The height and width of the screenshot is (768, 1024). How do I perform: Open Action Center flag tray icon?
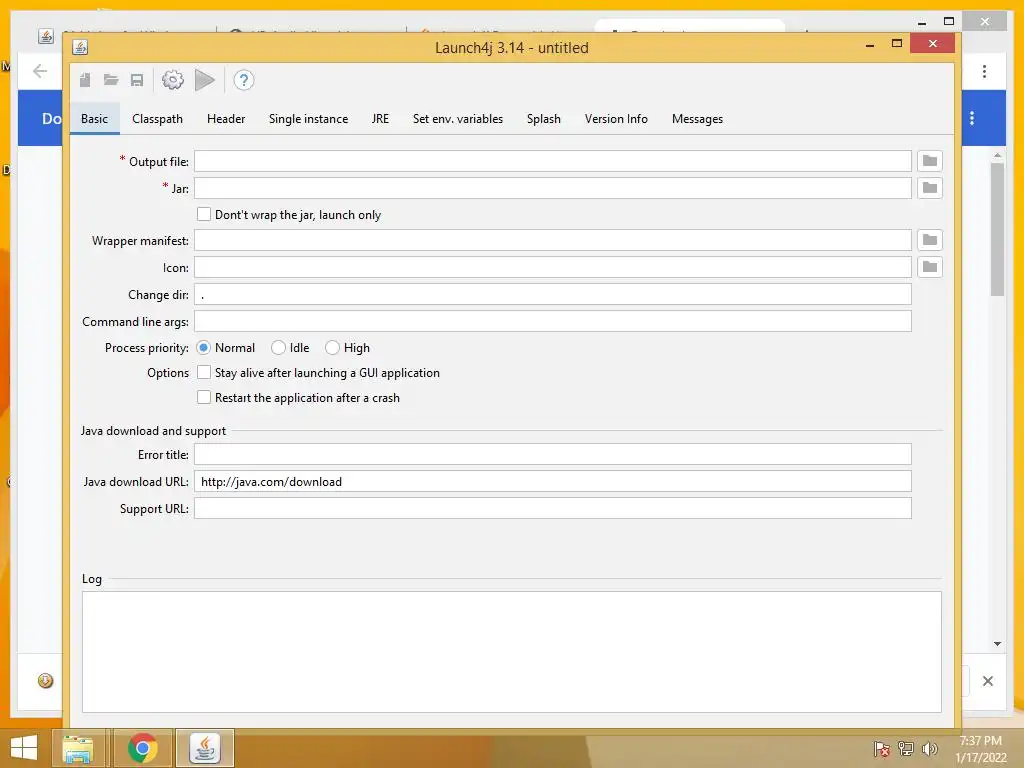pos(882,748)
